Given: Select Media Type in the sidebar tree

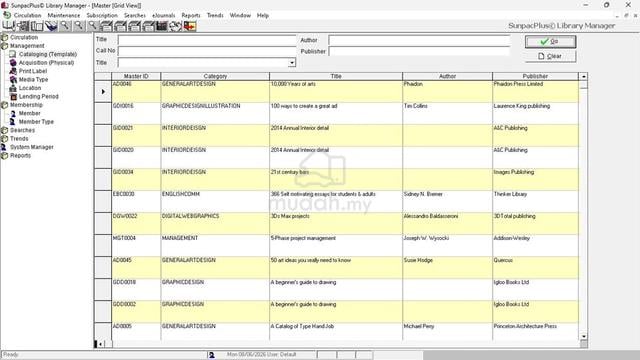Looking at the screenshot, I should 33,80.
